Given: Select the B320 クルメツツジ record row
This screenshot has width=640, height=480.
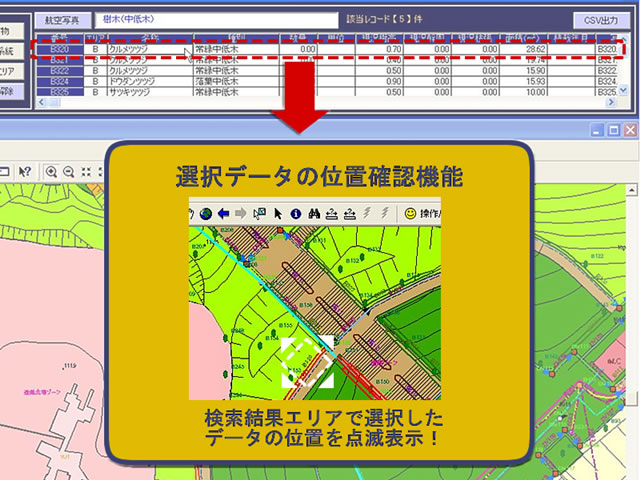Looking at the screenshot, I should pyautogui.click(x=300, y=48).
